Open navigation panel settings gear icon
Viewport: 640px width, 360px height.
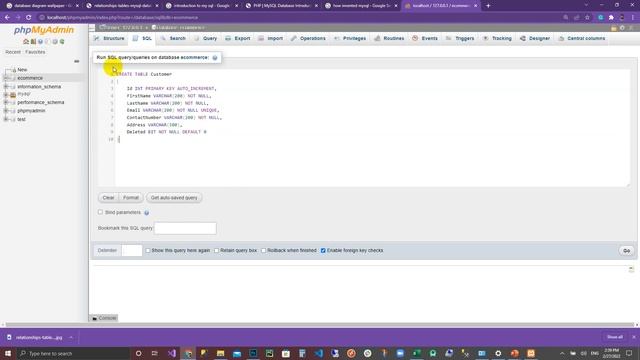[x=55, y=42]
